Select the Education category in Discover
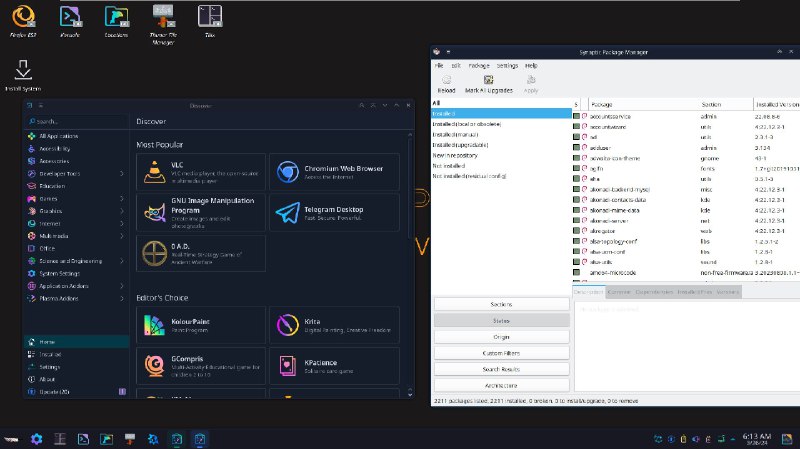 (x=77, y=186)
